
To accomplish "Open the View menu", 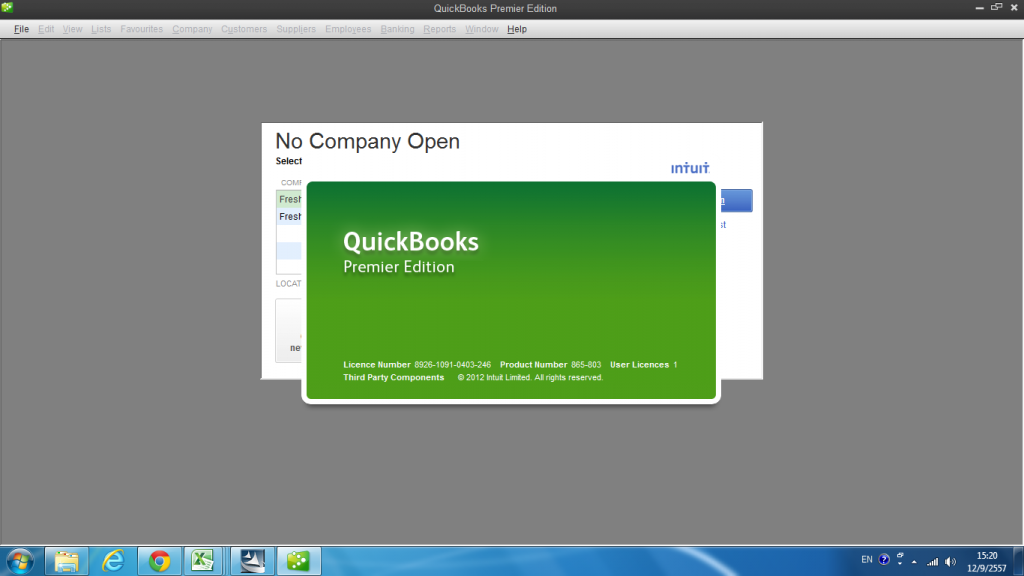I will (x=72, y=29).
